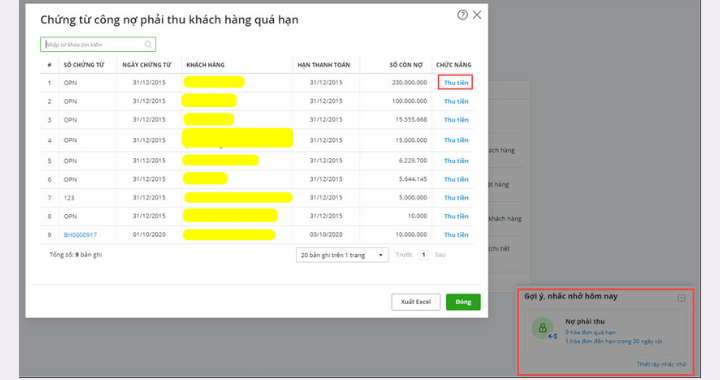The width and height of the screenshot is (720, 380).
Task: Collapse the reminder panel minimize icon
Action: 681,298
